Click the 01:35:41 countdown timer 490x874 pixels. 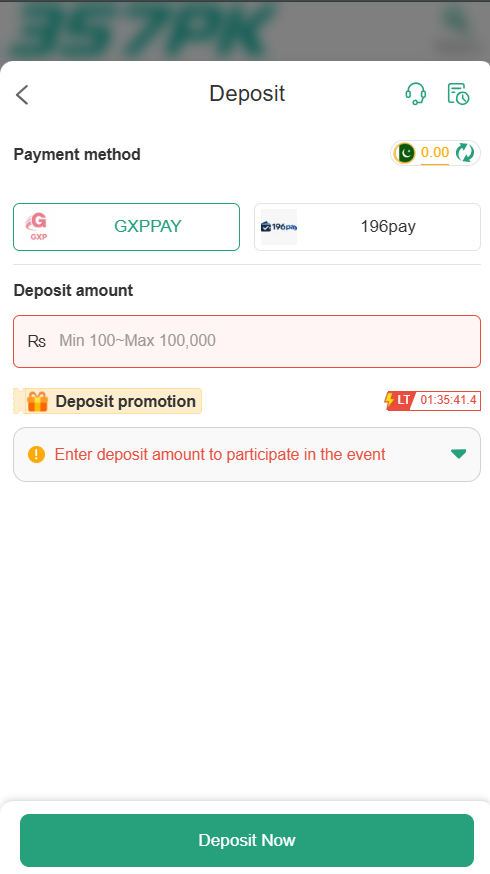click(448, 400)
